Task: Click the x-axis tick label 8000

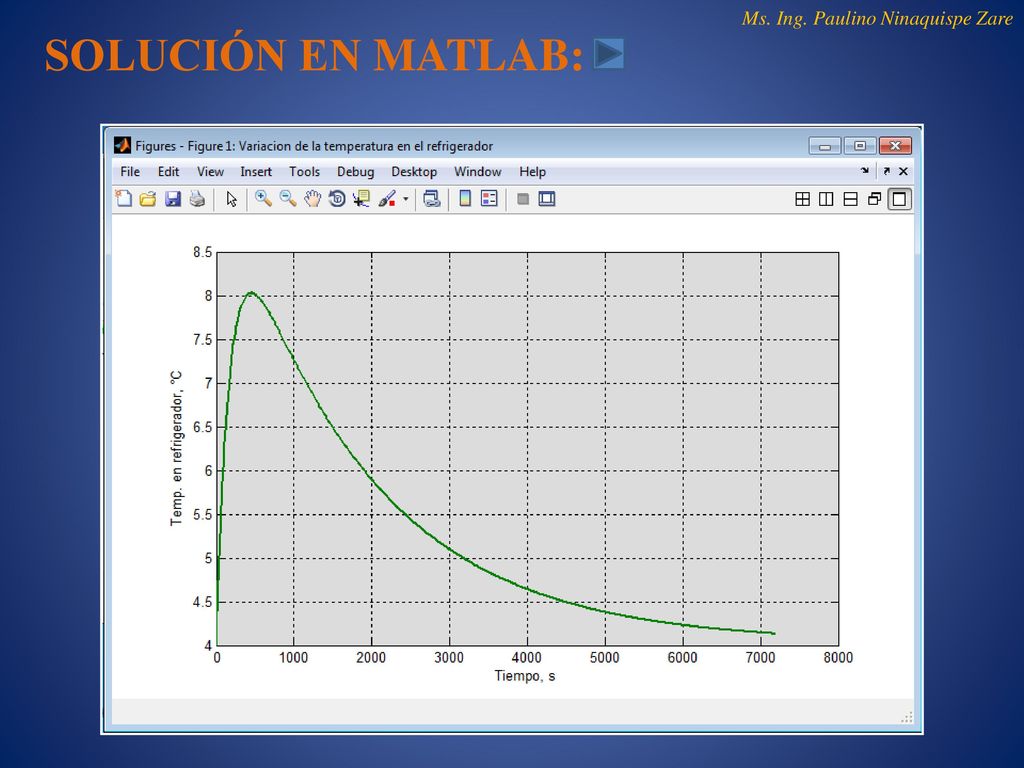Action: point(838,658)
